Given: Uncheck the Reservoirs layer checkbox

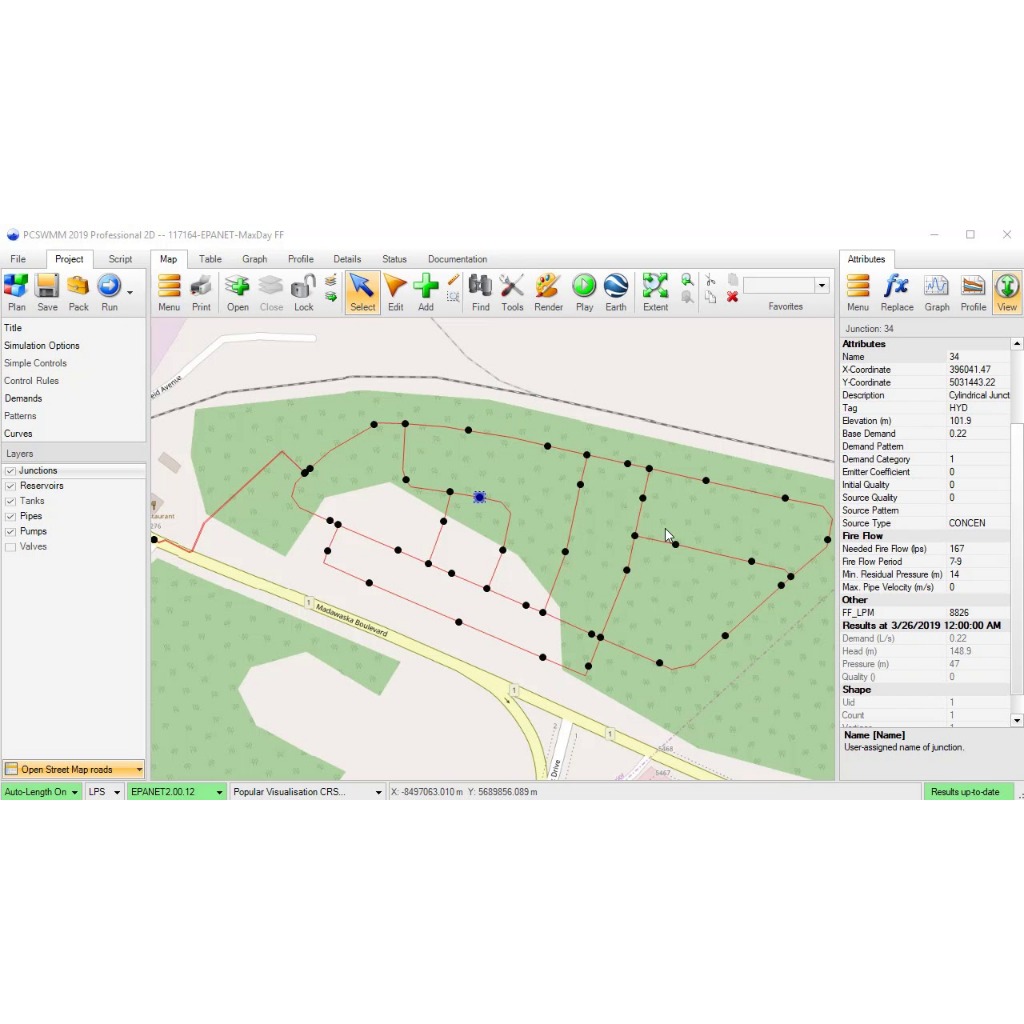Looking at the screenshot, I should 10,486.
